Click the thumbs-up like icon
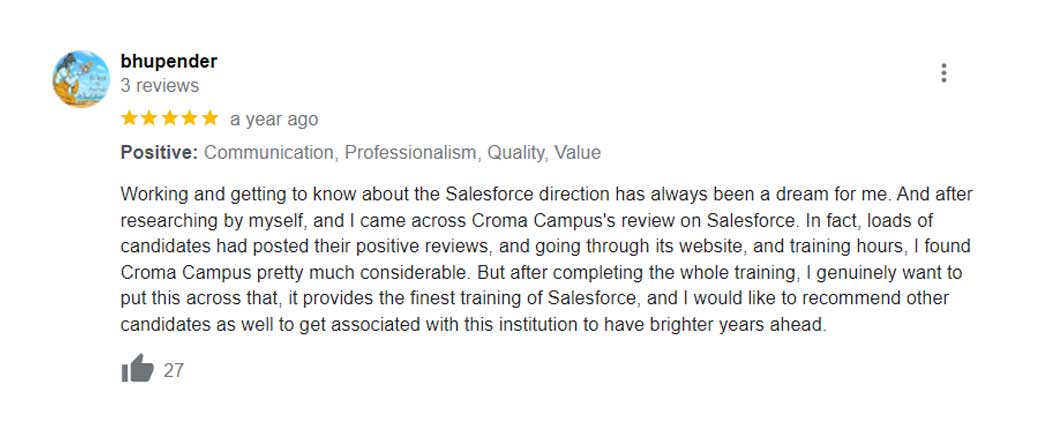 [x=138, y=369]
